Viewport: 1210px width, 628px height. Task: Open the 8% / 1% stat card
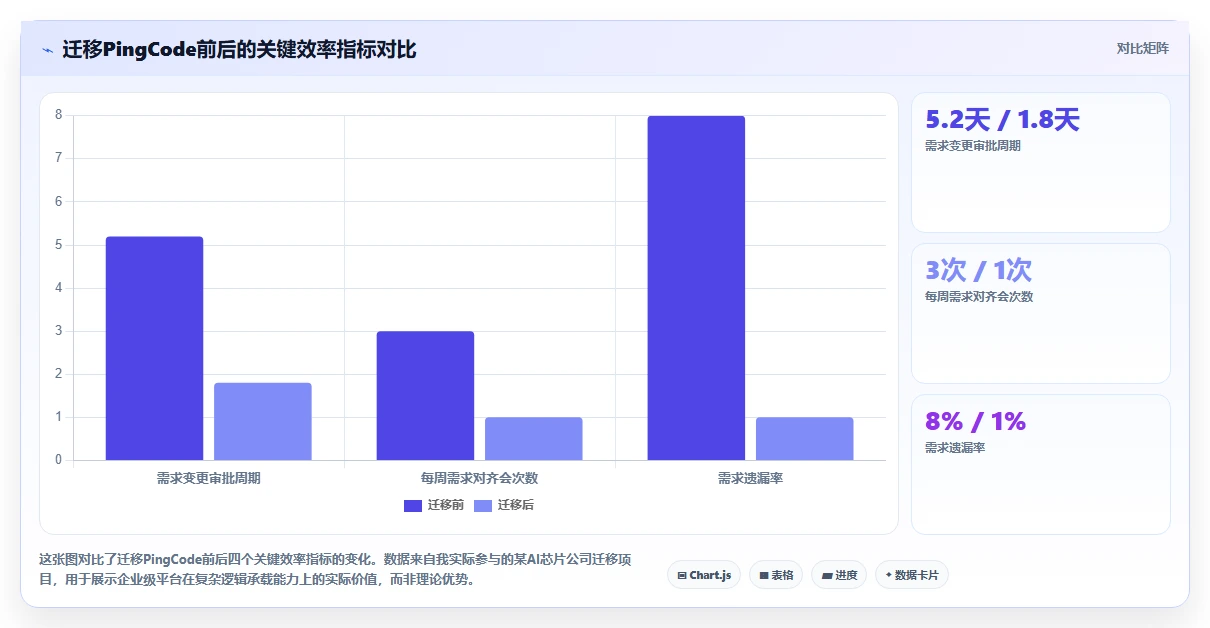point(1041,465)
